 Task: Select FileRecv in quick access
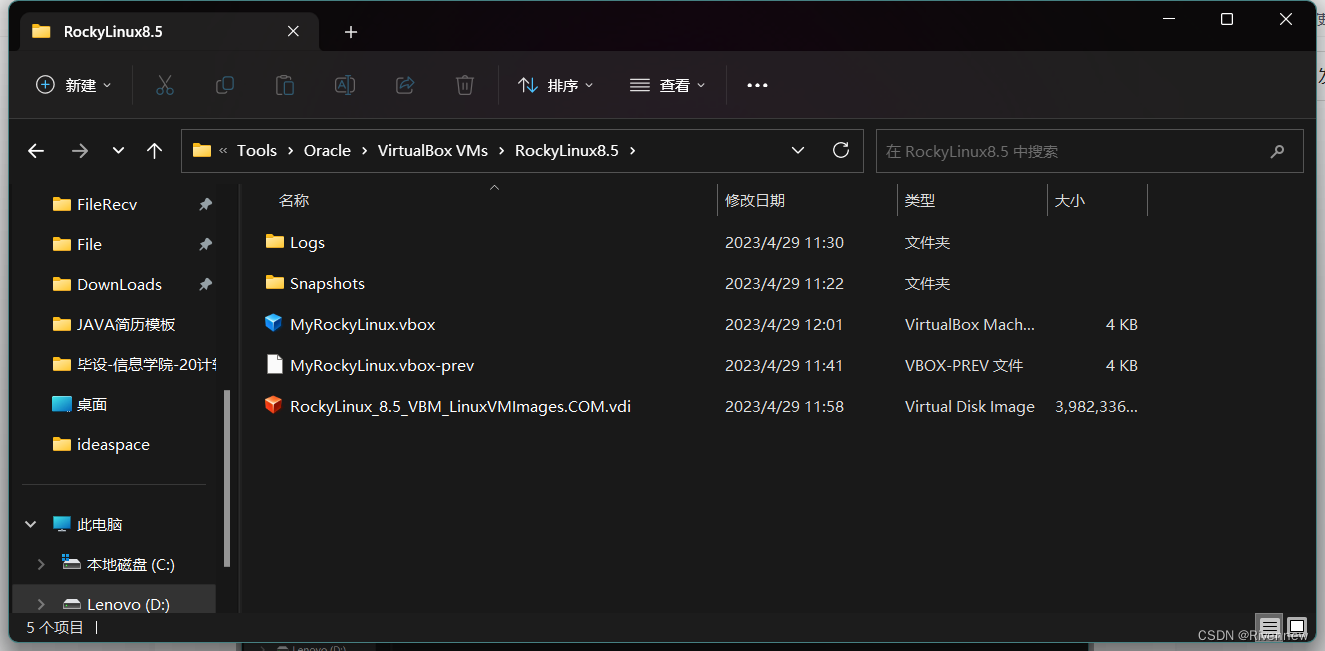click(x=107, y=204)
